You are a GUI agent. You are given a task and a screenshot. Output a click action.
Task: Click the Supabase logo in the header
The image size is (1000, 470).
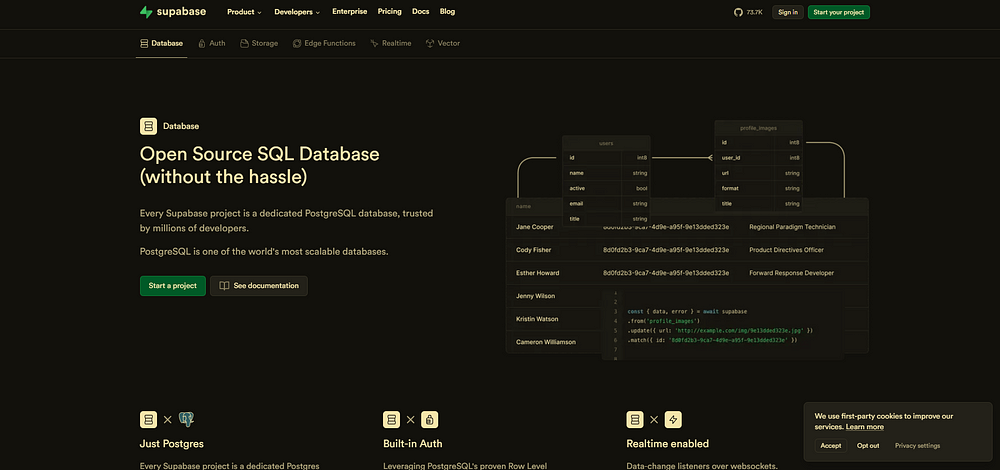pos(174,12)
